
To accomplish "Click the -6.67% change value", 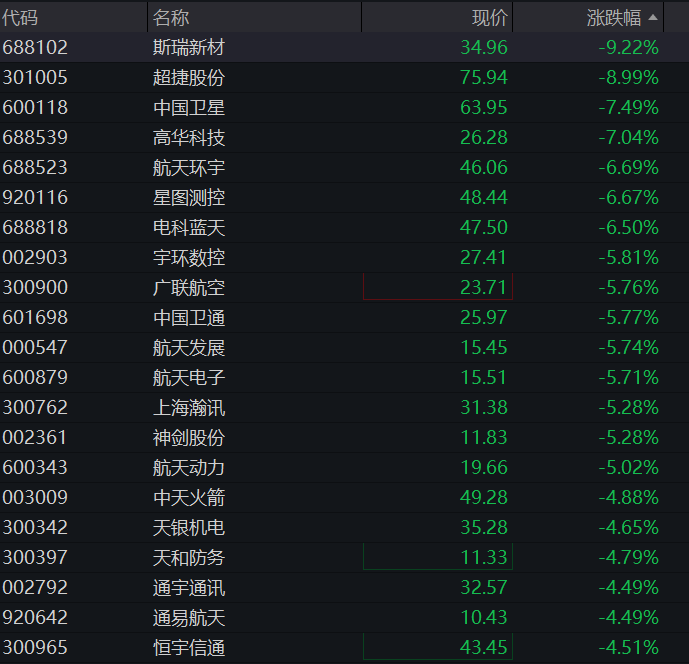I will click(629, 197).
